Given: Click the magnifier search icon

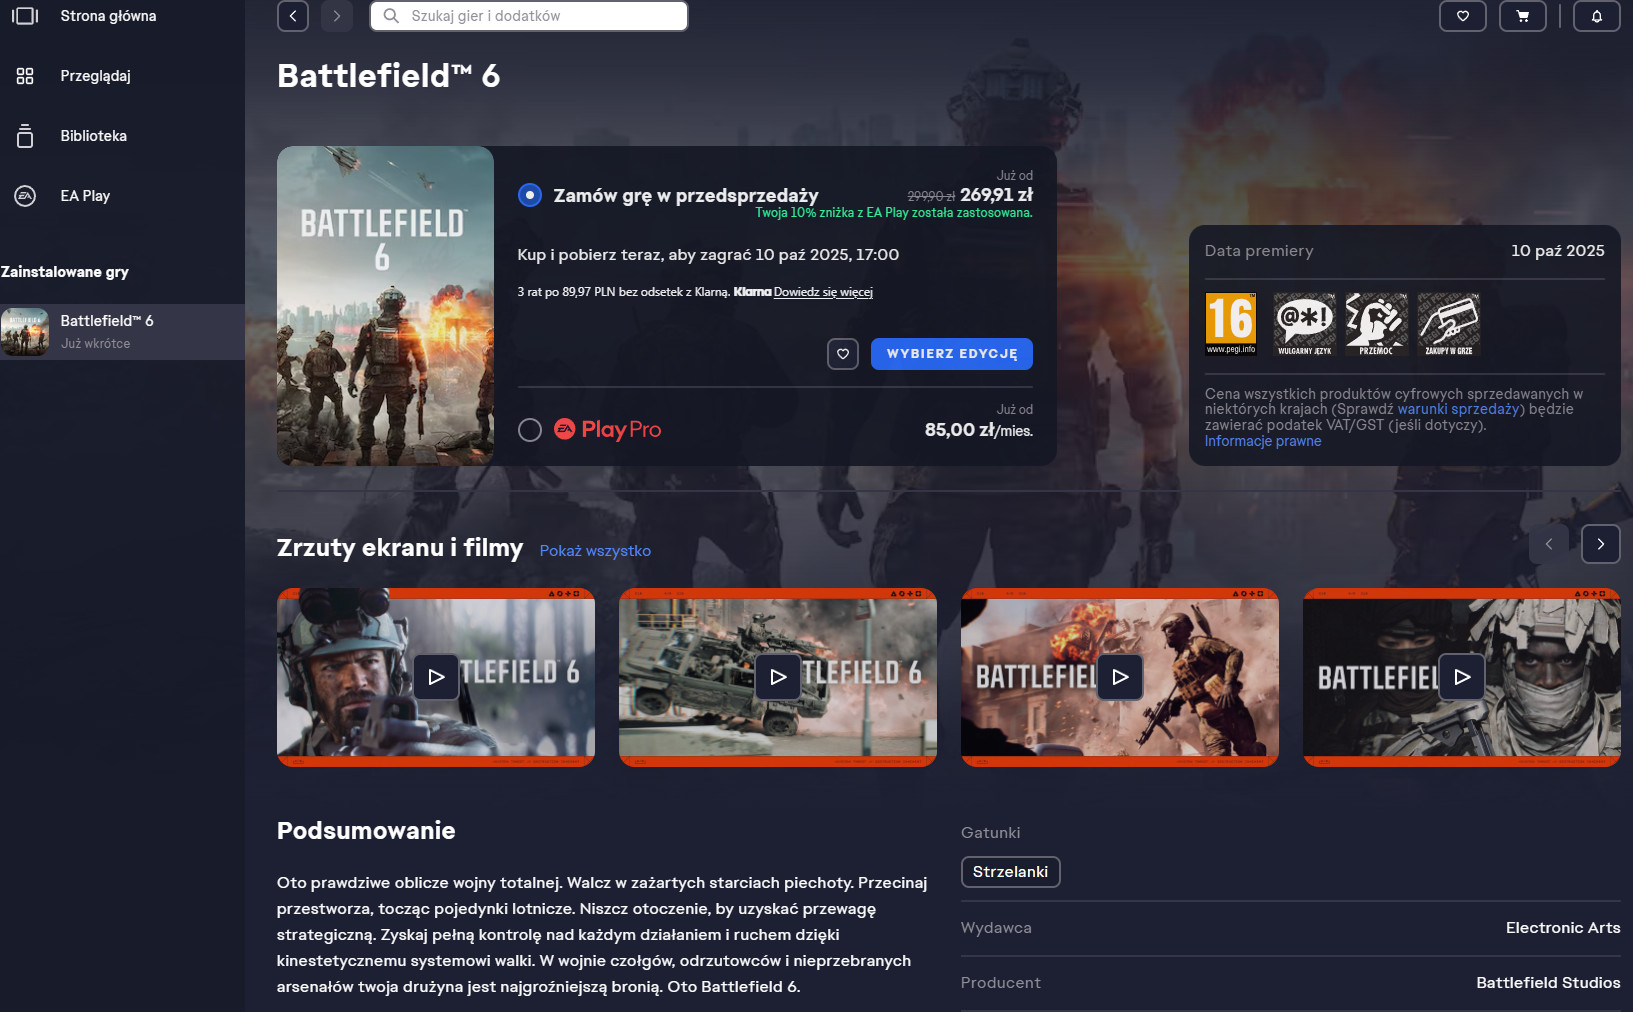Looking at the screenshot, I should point(392,16).
